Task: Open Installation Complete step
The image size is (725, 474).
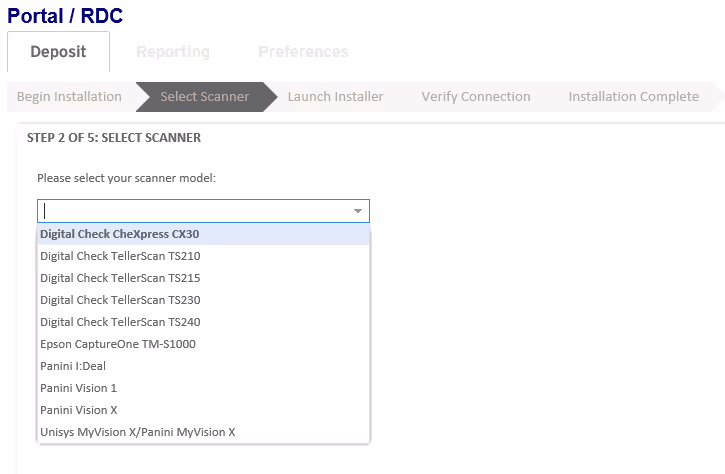Action: coord(633,97)
